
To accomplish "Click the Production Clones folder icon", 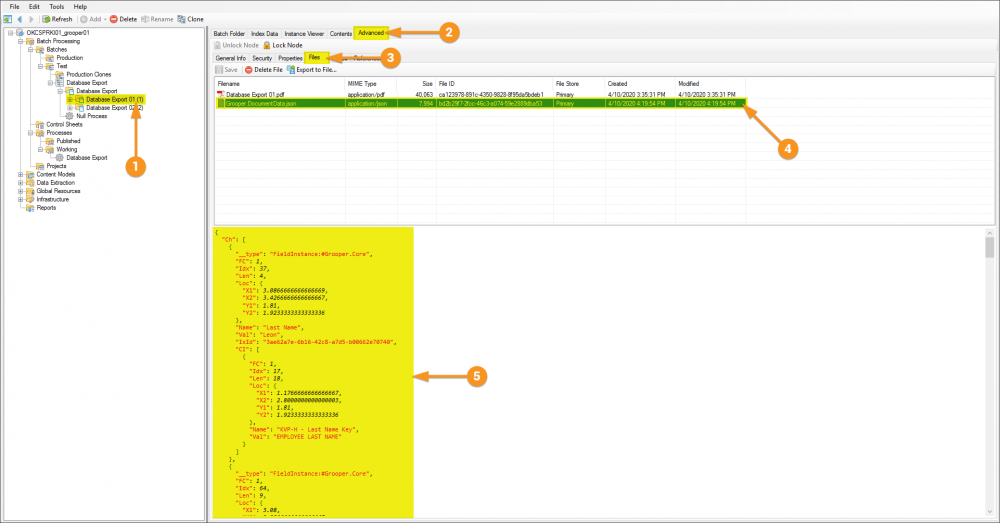I will point(60,74).
